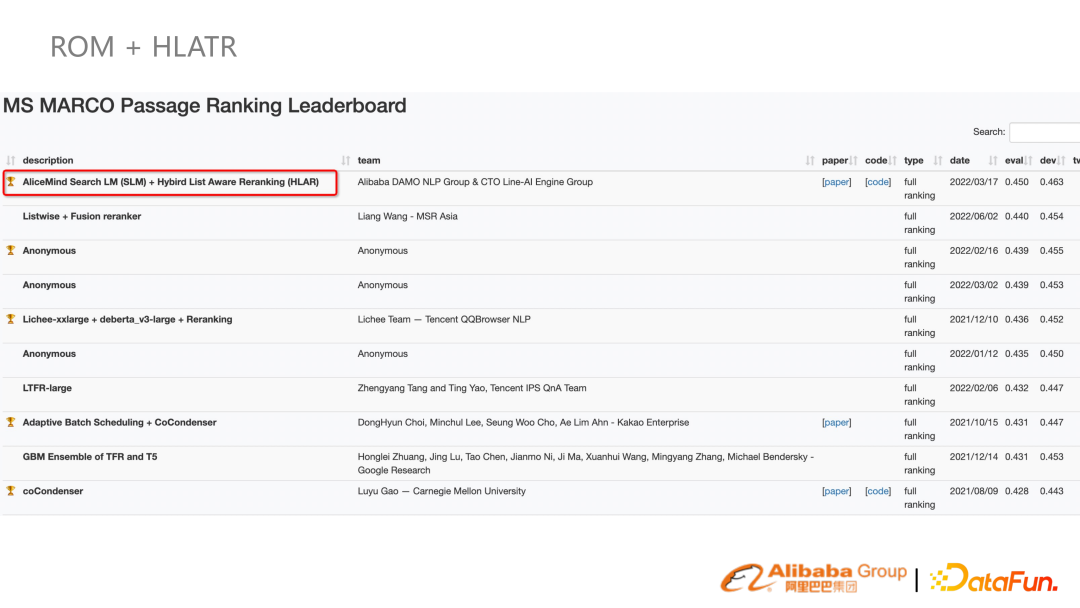Click the trophy icon beside AliceMind Search LM
The width and height of the screenshot is (1080, 608).
tap(11, 182)
